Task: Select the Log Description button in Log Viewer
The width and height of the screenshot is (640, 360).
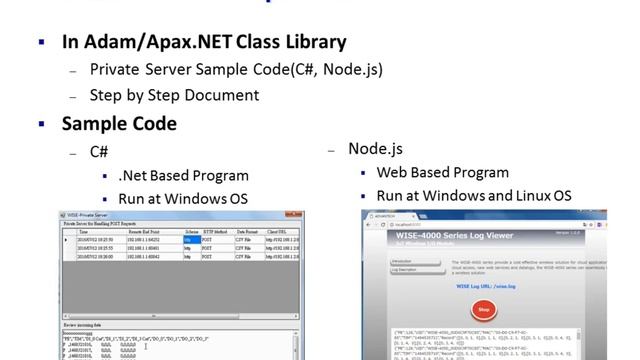Action: pyautogui.click(x=418, y=270)
